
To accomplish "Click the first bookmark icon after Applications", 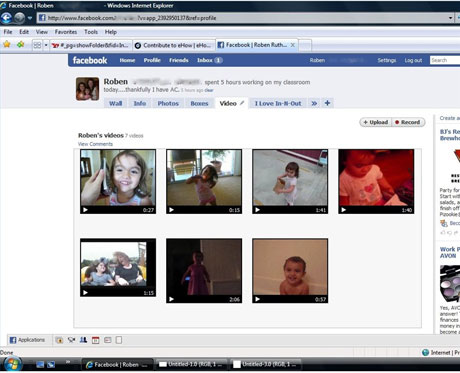I will pos(59,340).
